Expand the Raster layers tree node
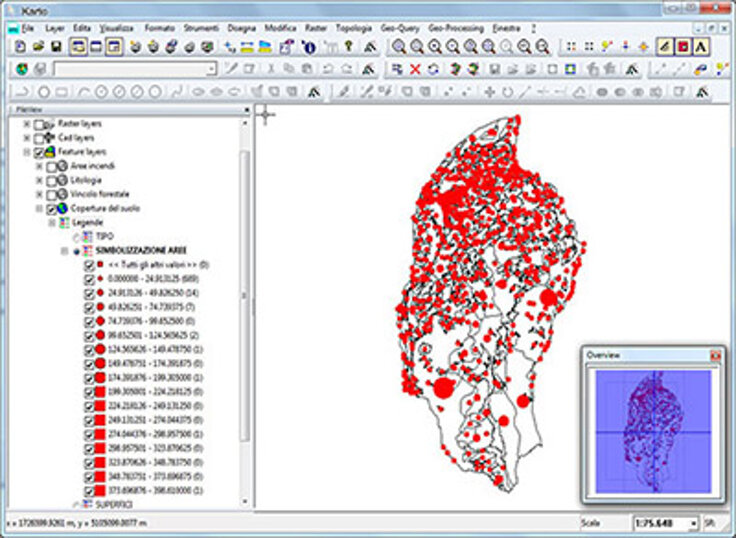 tap(26, 124)
